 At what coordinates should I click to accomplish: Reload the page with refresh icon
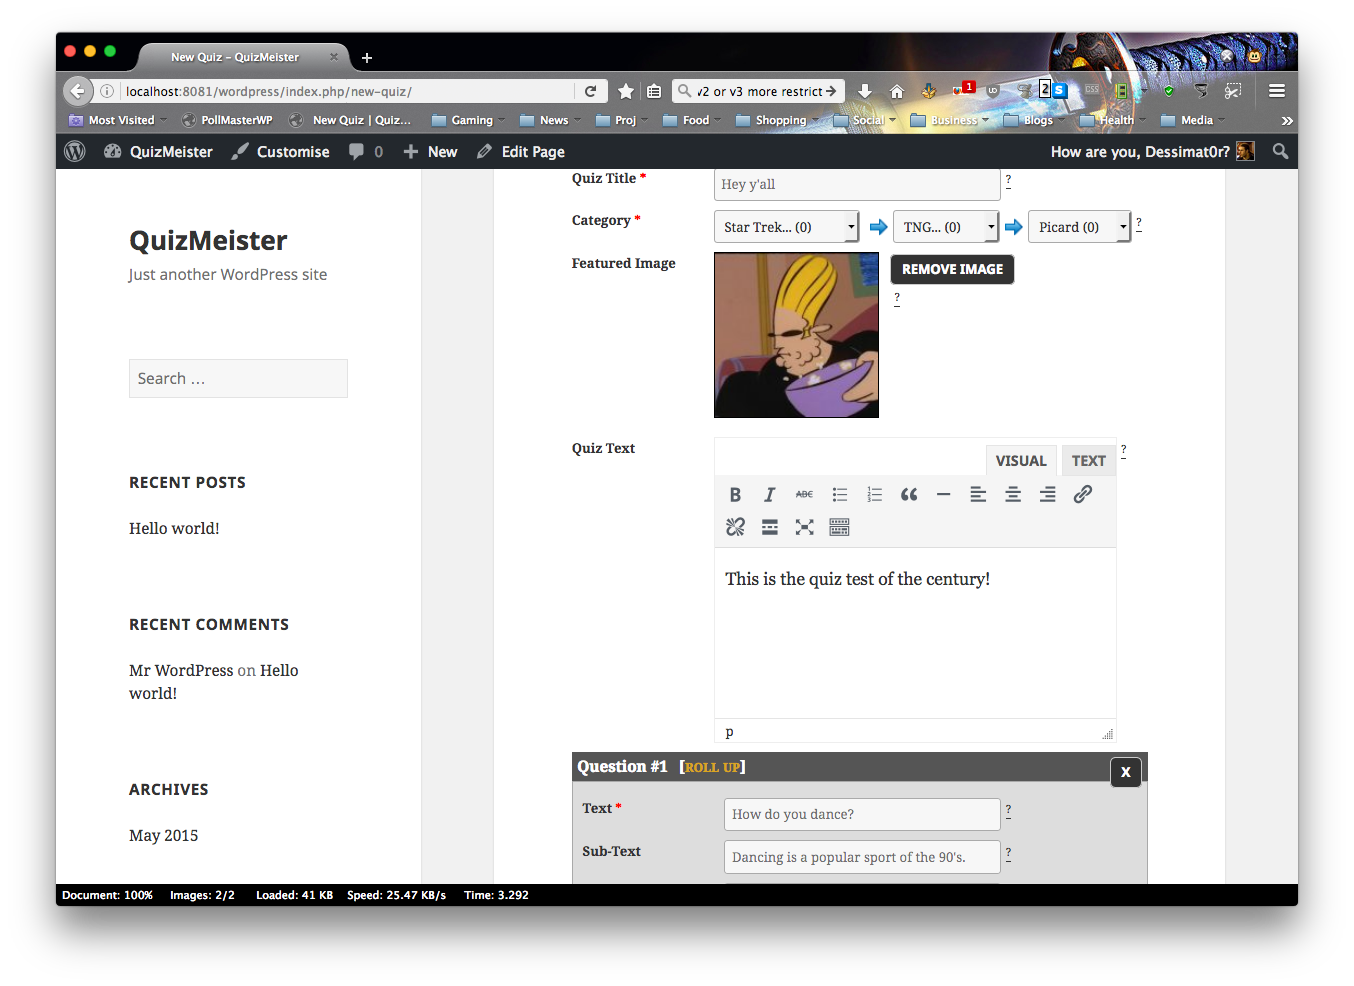click(x=590, y=91)
